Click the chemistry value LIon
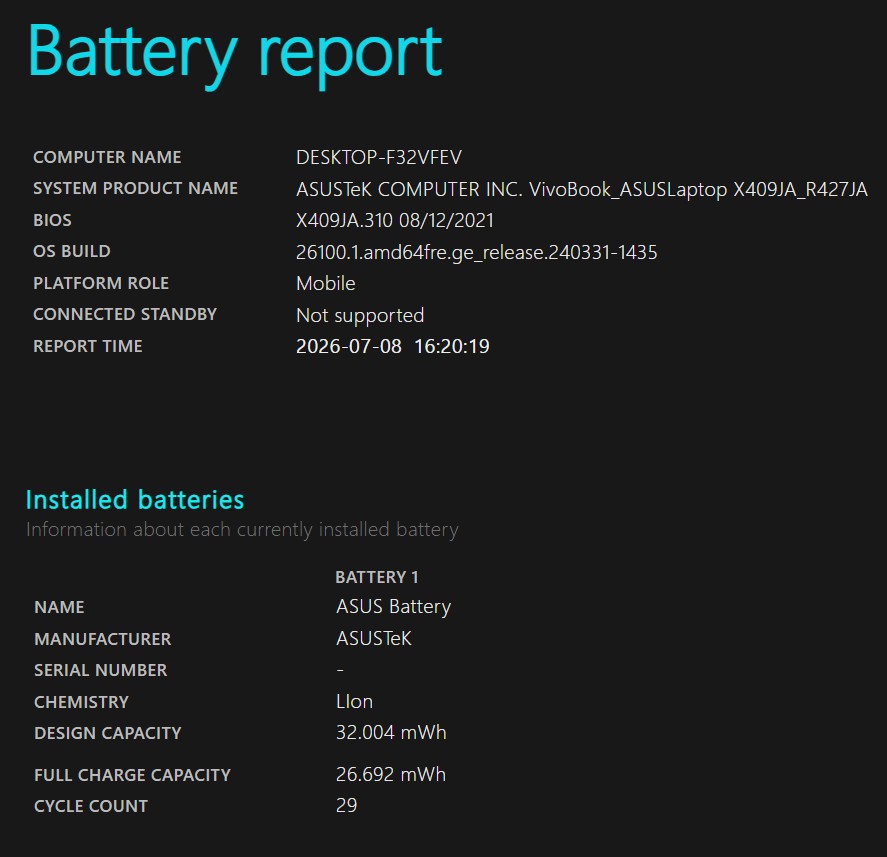The height and width of the screenshot is (857, 887). point(354,702)
